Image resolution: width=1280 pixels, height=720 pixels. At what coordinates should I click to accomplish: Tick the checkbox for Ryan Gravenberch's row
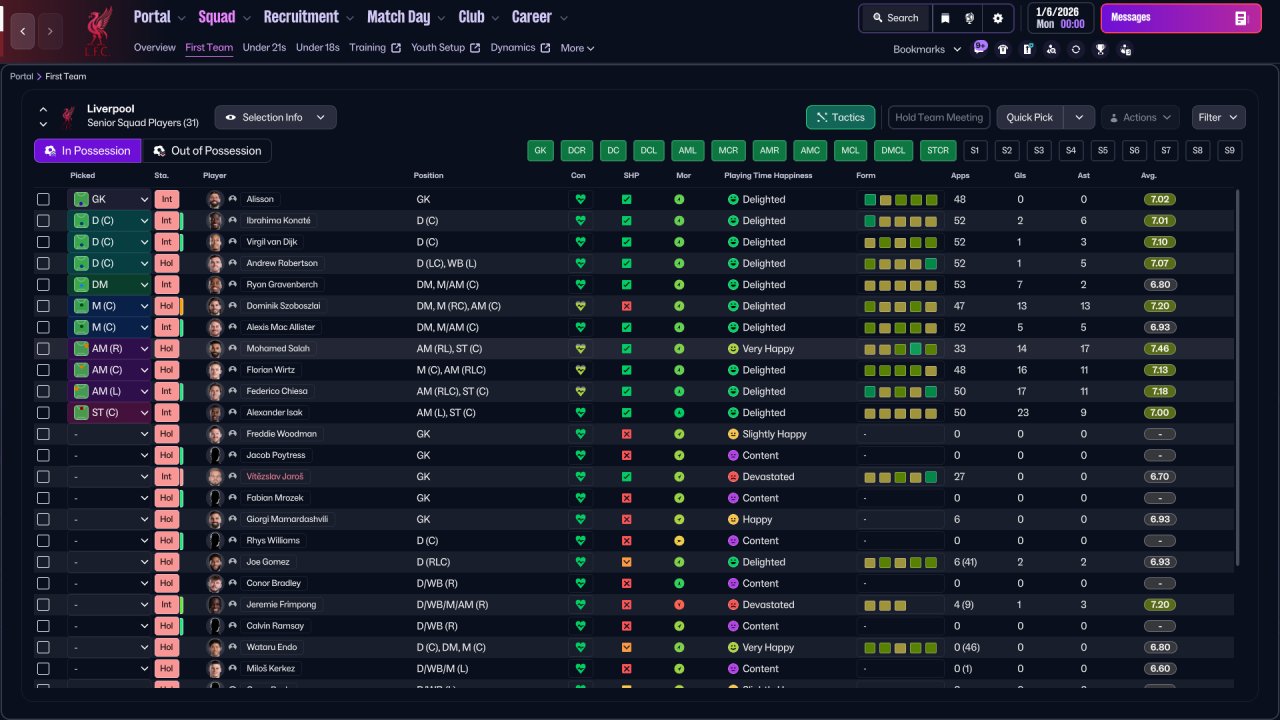[x=43, y=285]
